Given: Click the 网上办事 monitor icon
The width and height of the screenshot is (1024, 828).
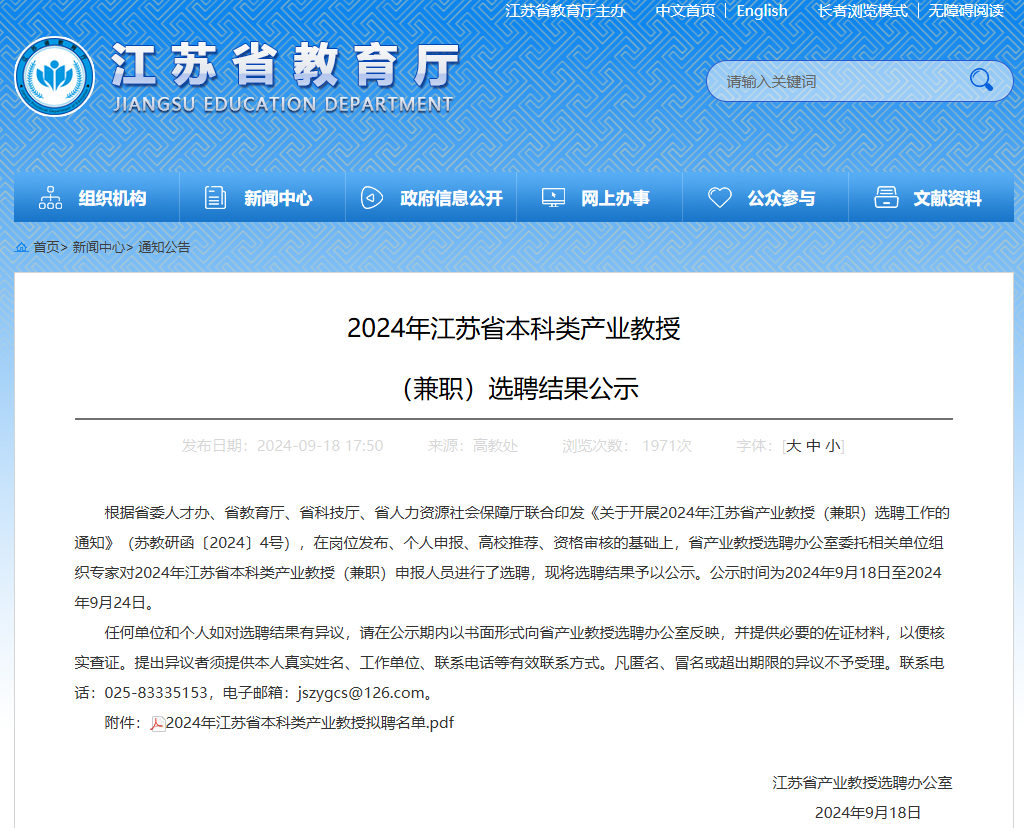Looking at the screenshot, I should [553, 198].
